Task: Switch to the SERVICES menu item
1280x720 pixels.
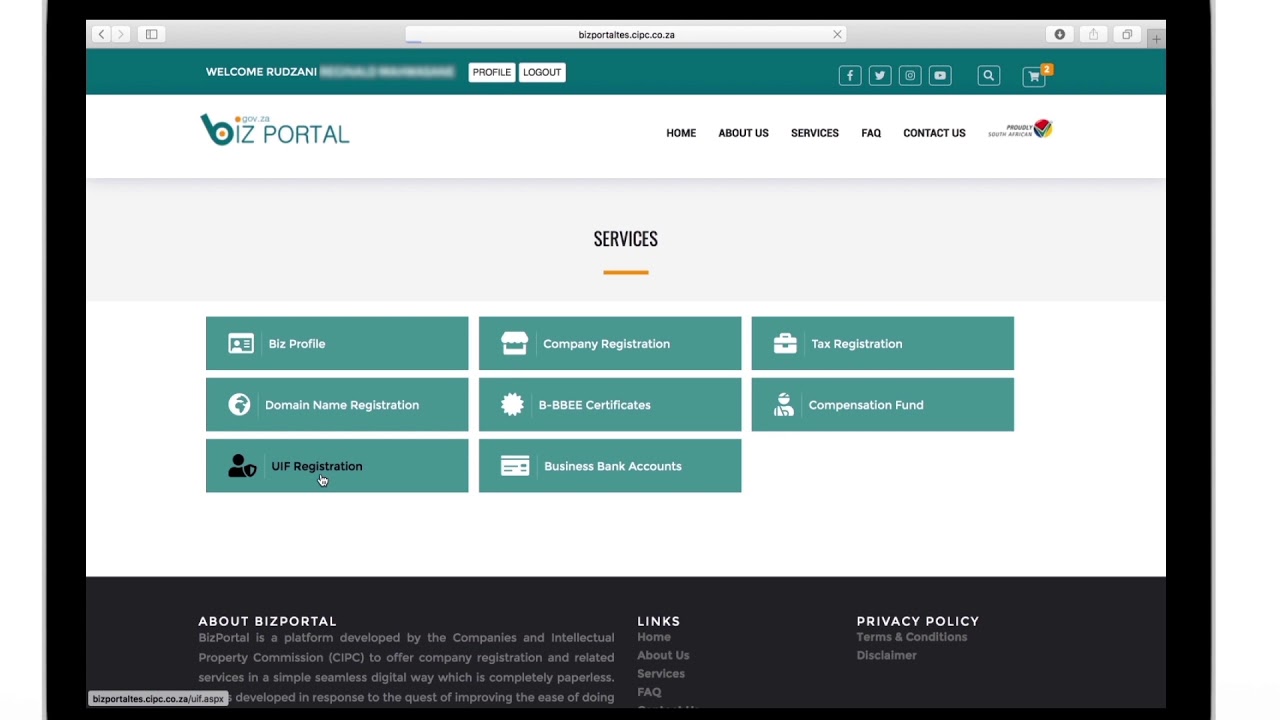Action: (814, 133)
